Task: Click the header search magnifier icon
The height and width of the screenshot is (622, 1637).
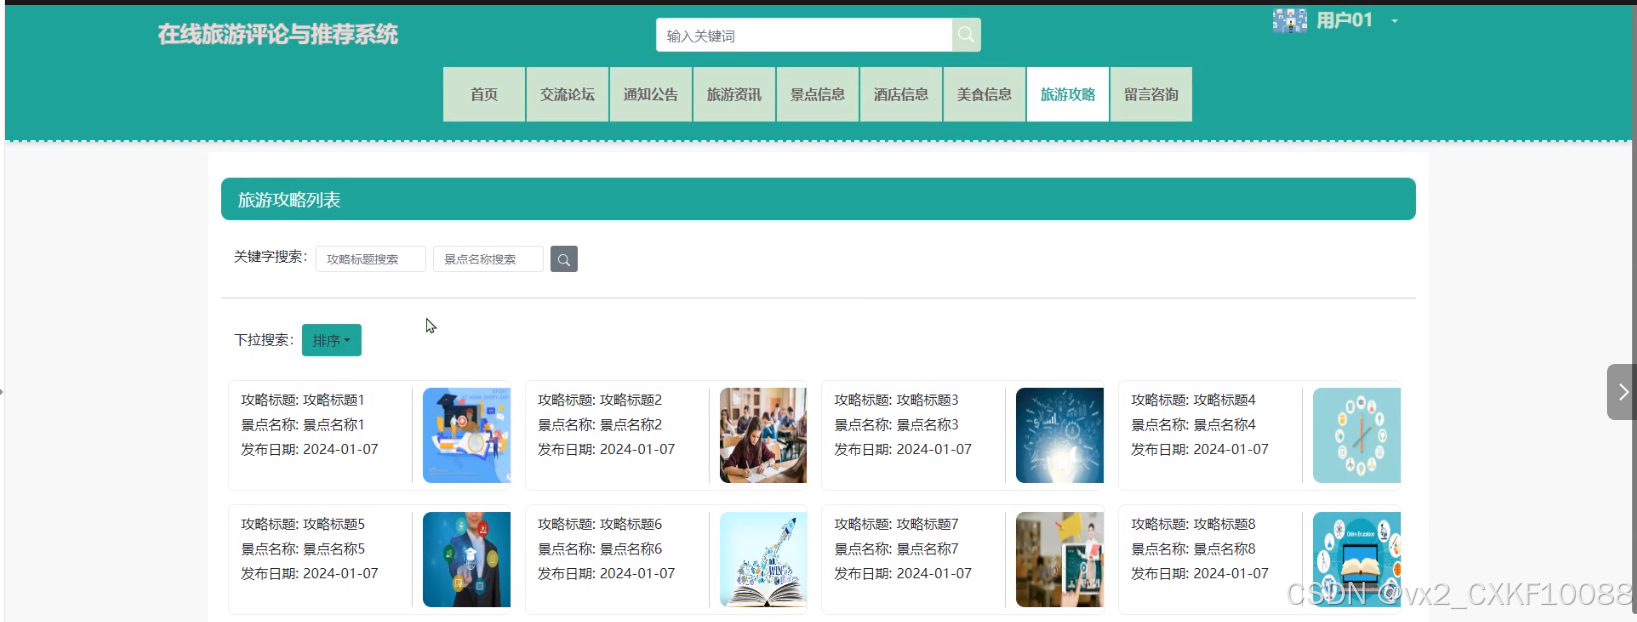Action: click(x=966, y=35)
